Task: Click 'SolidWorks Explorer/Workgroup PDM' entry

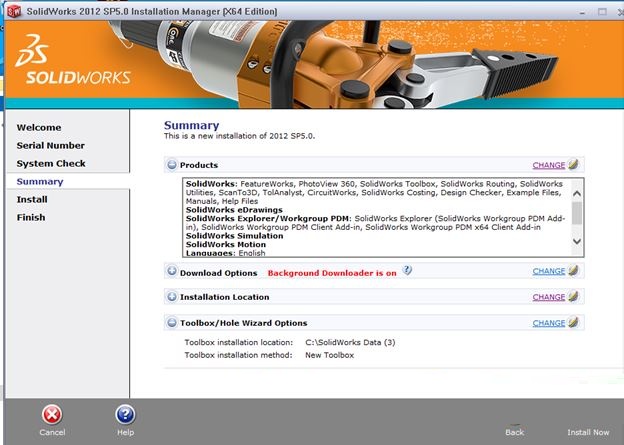Action: tap(269, 219)
